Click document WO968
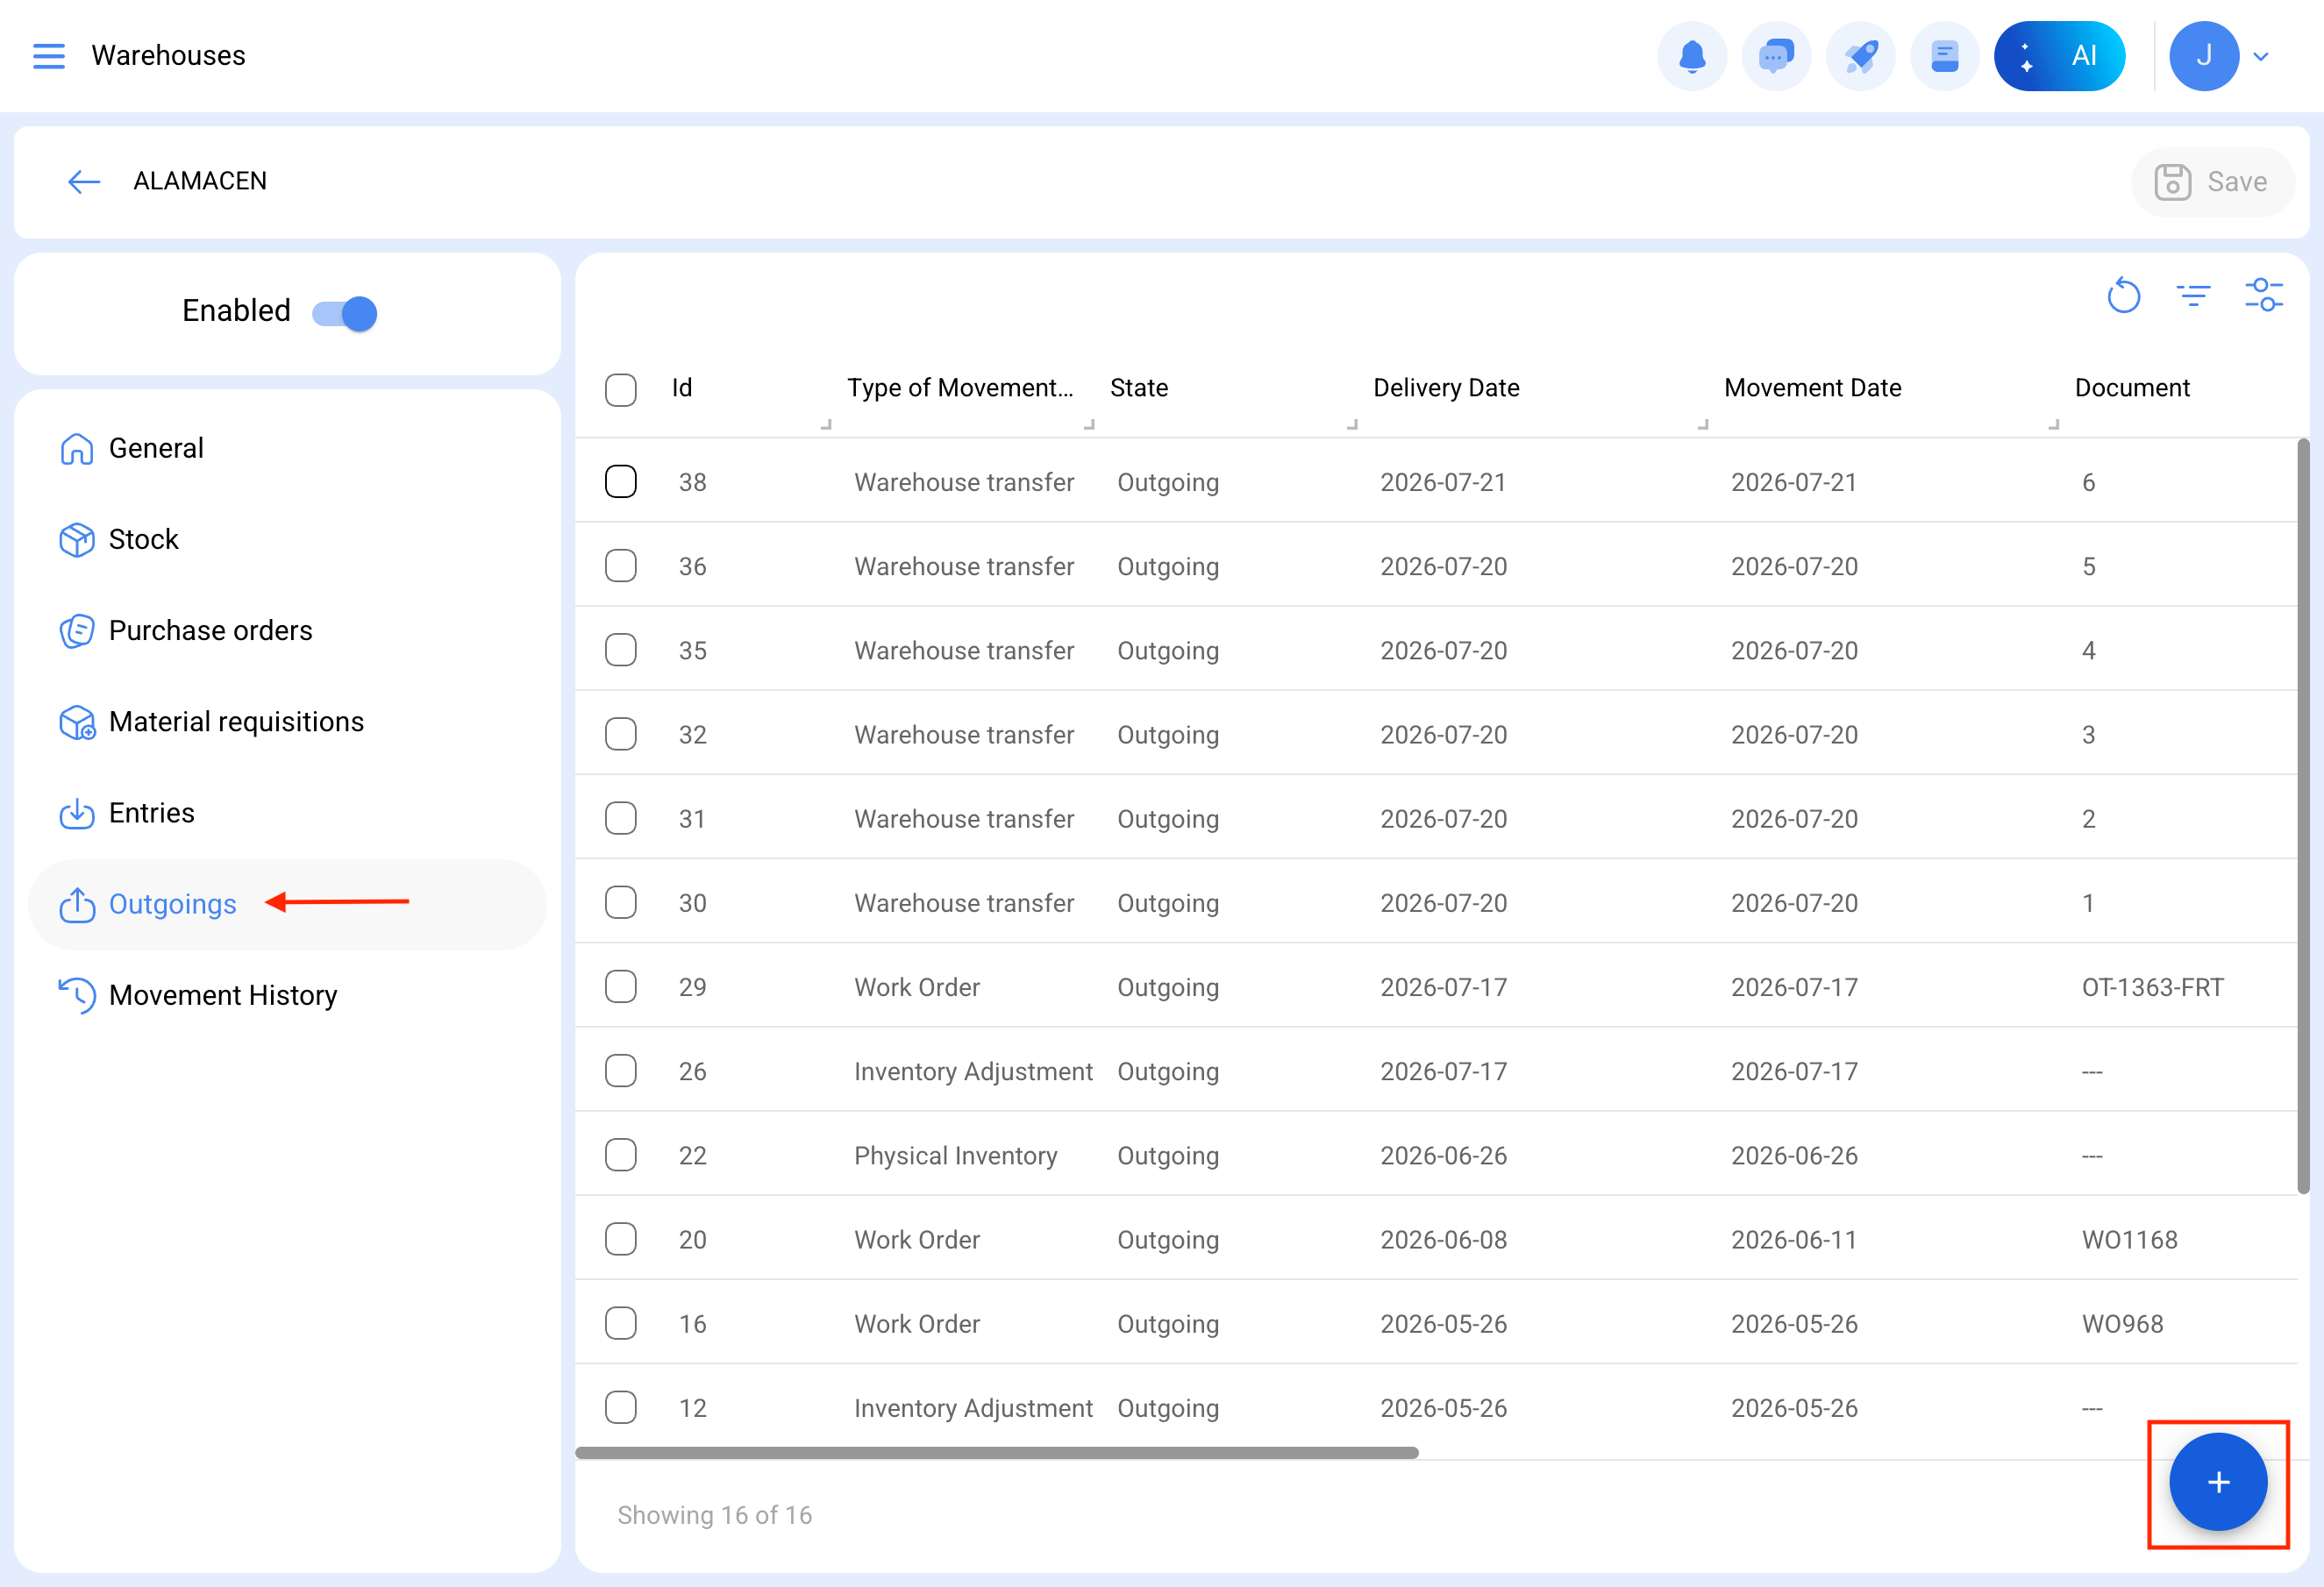Viewport: 2324px width, 1587px height. pos(2122,1323)
